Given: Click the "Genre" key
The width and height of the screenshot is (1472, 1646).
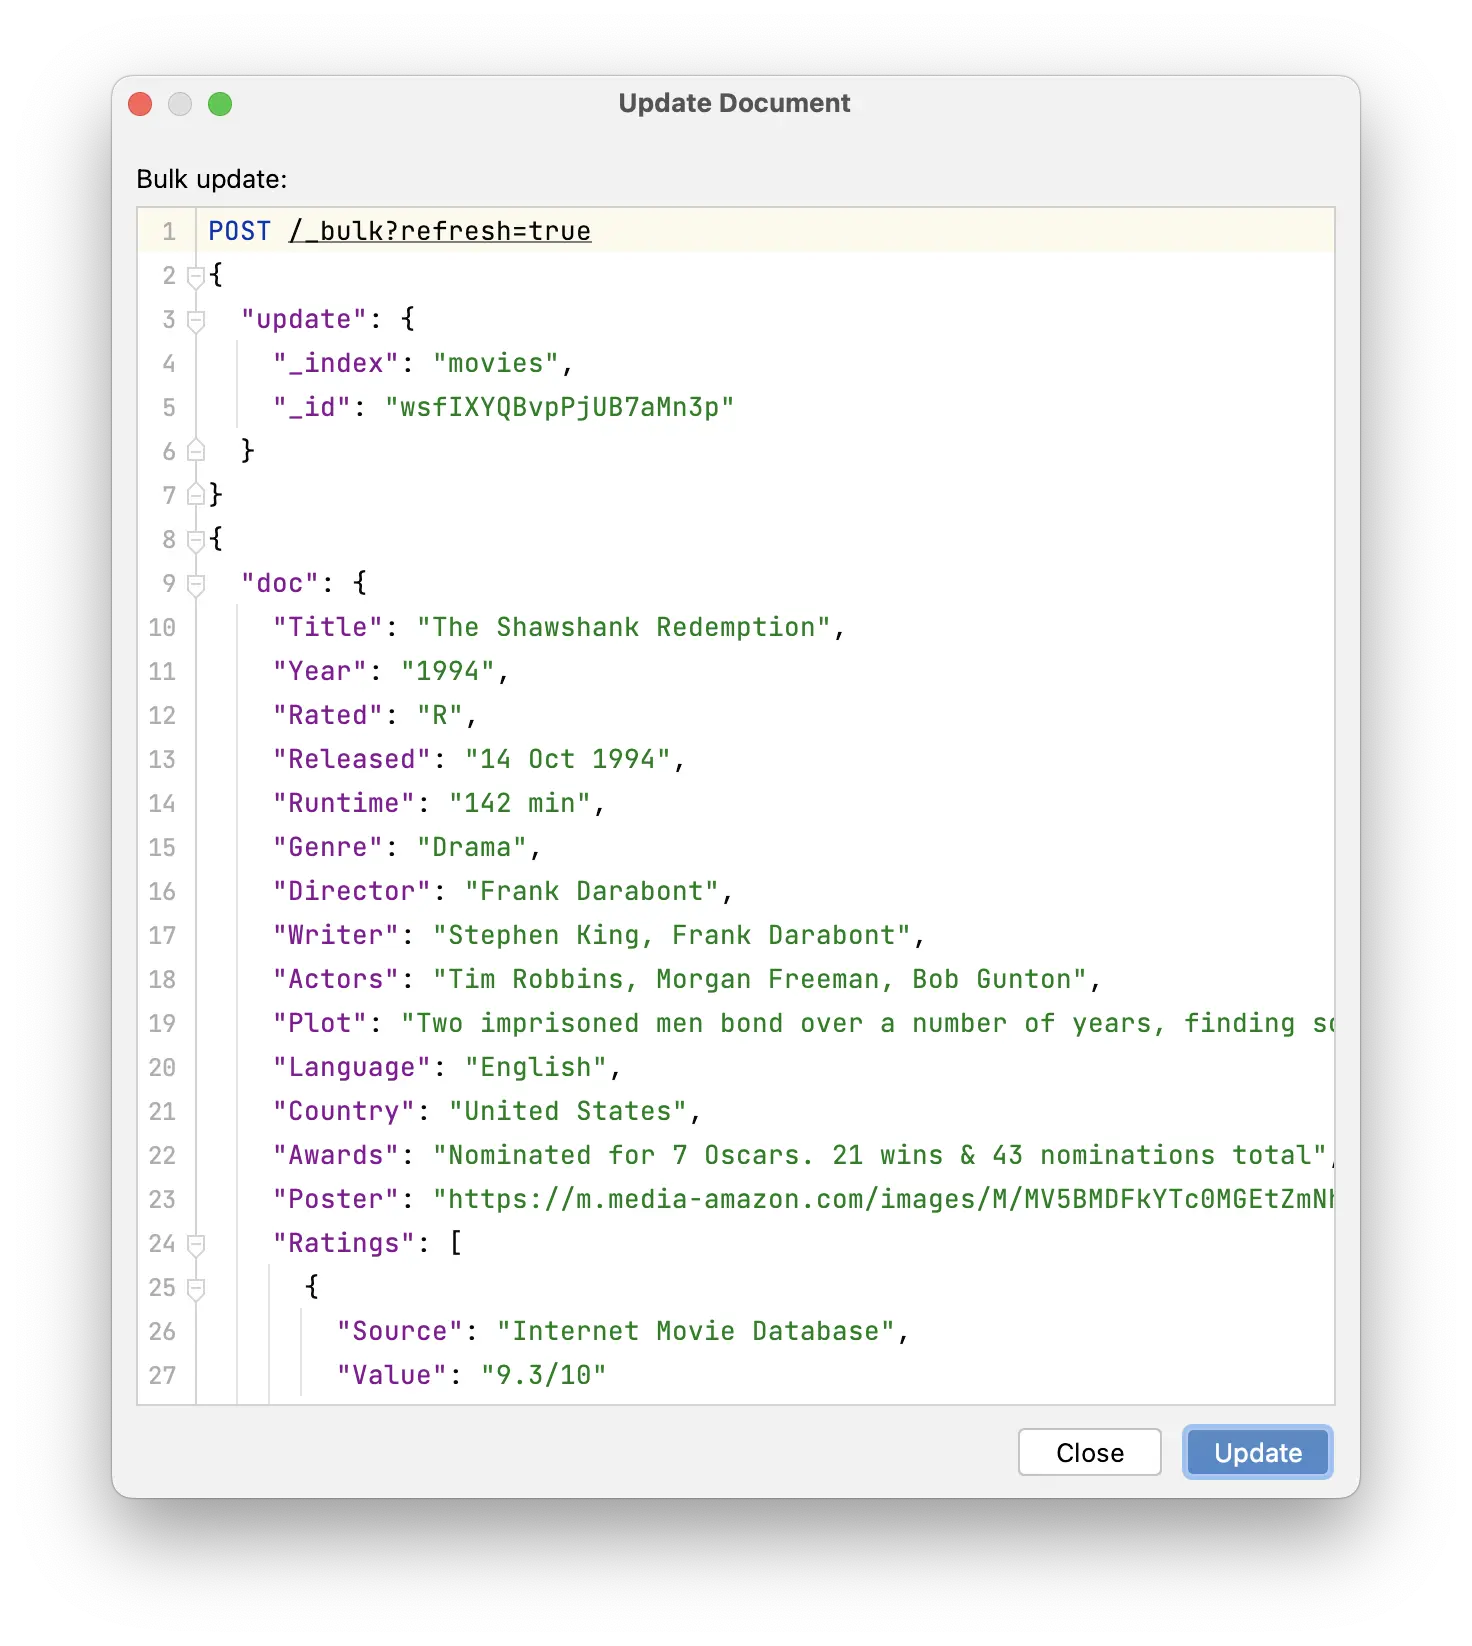Looking at the screenshot, I should click(x=328, y=847).
